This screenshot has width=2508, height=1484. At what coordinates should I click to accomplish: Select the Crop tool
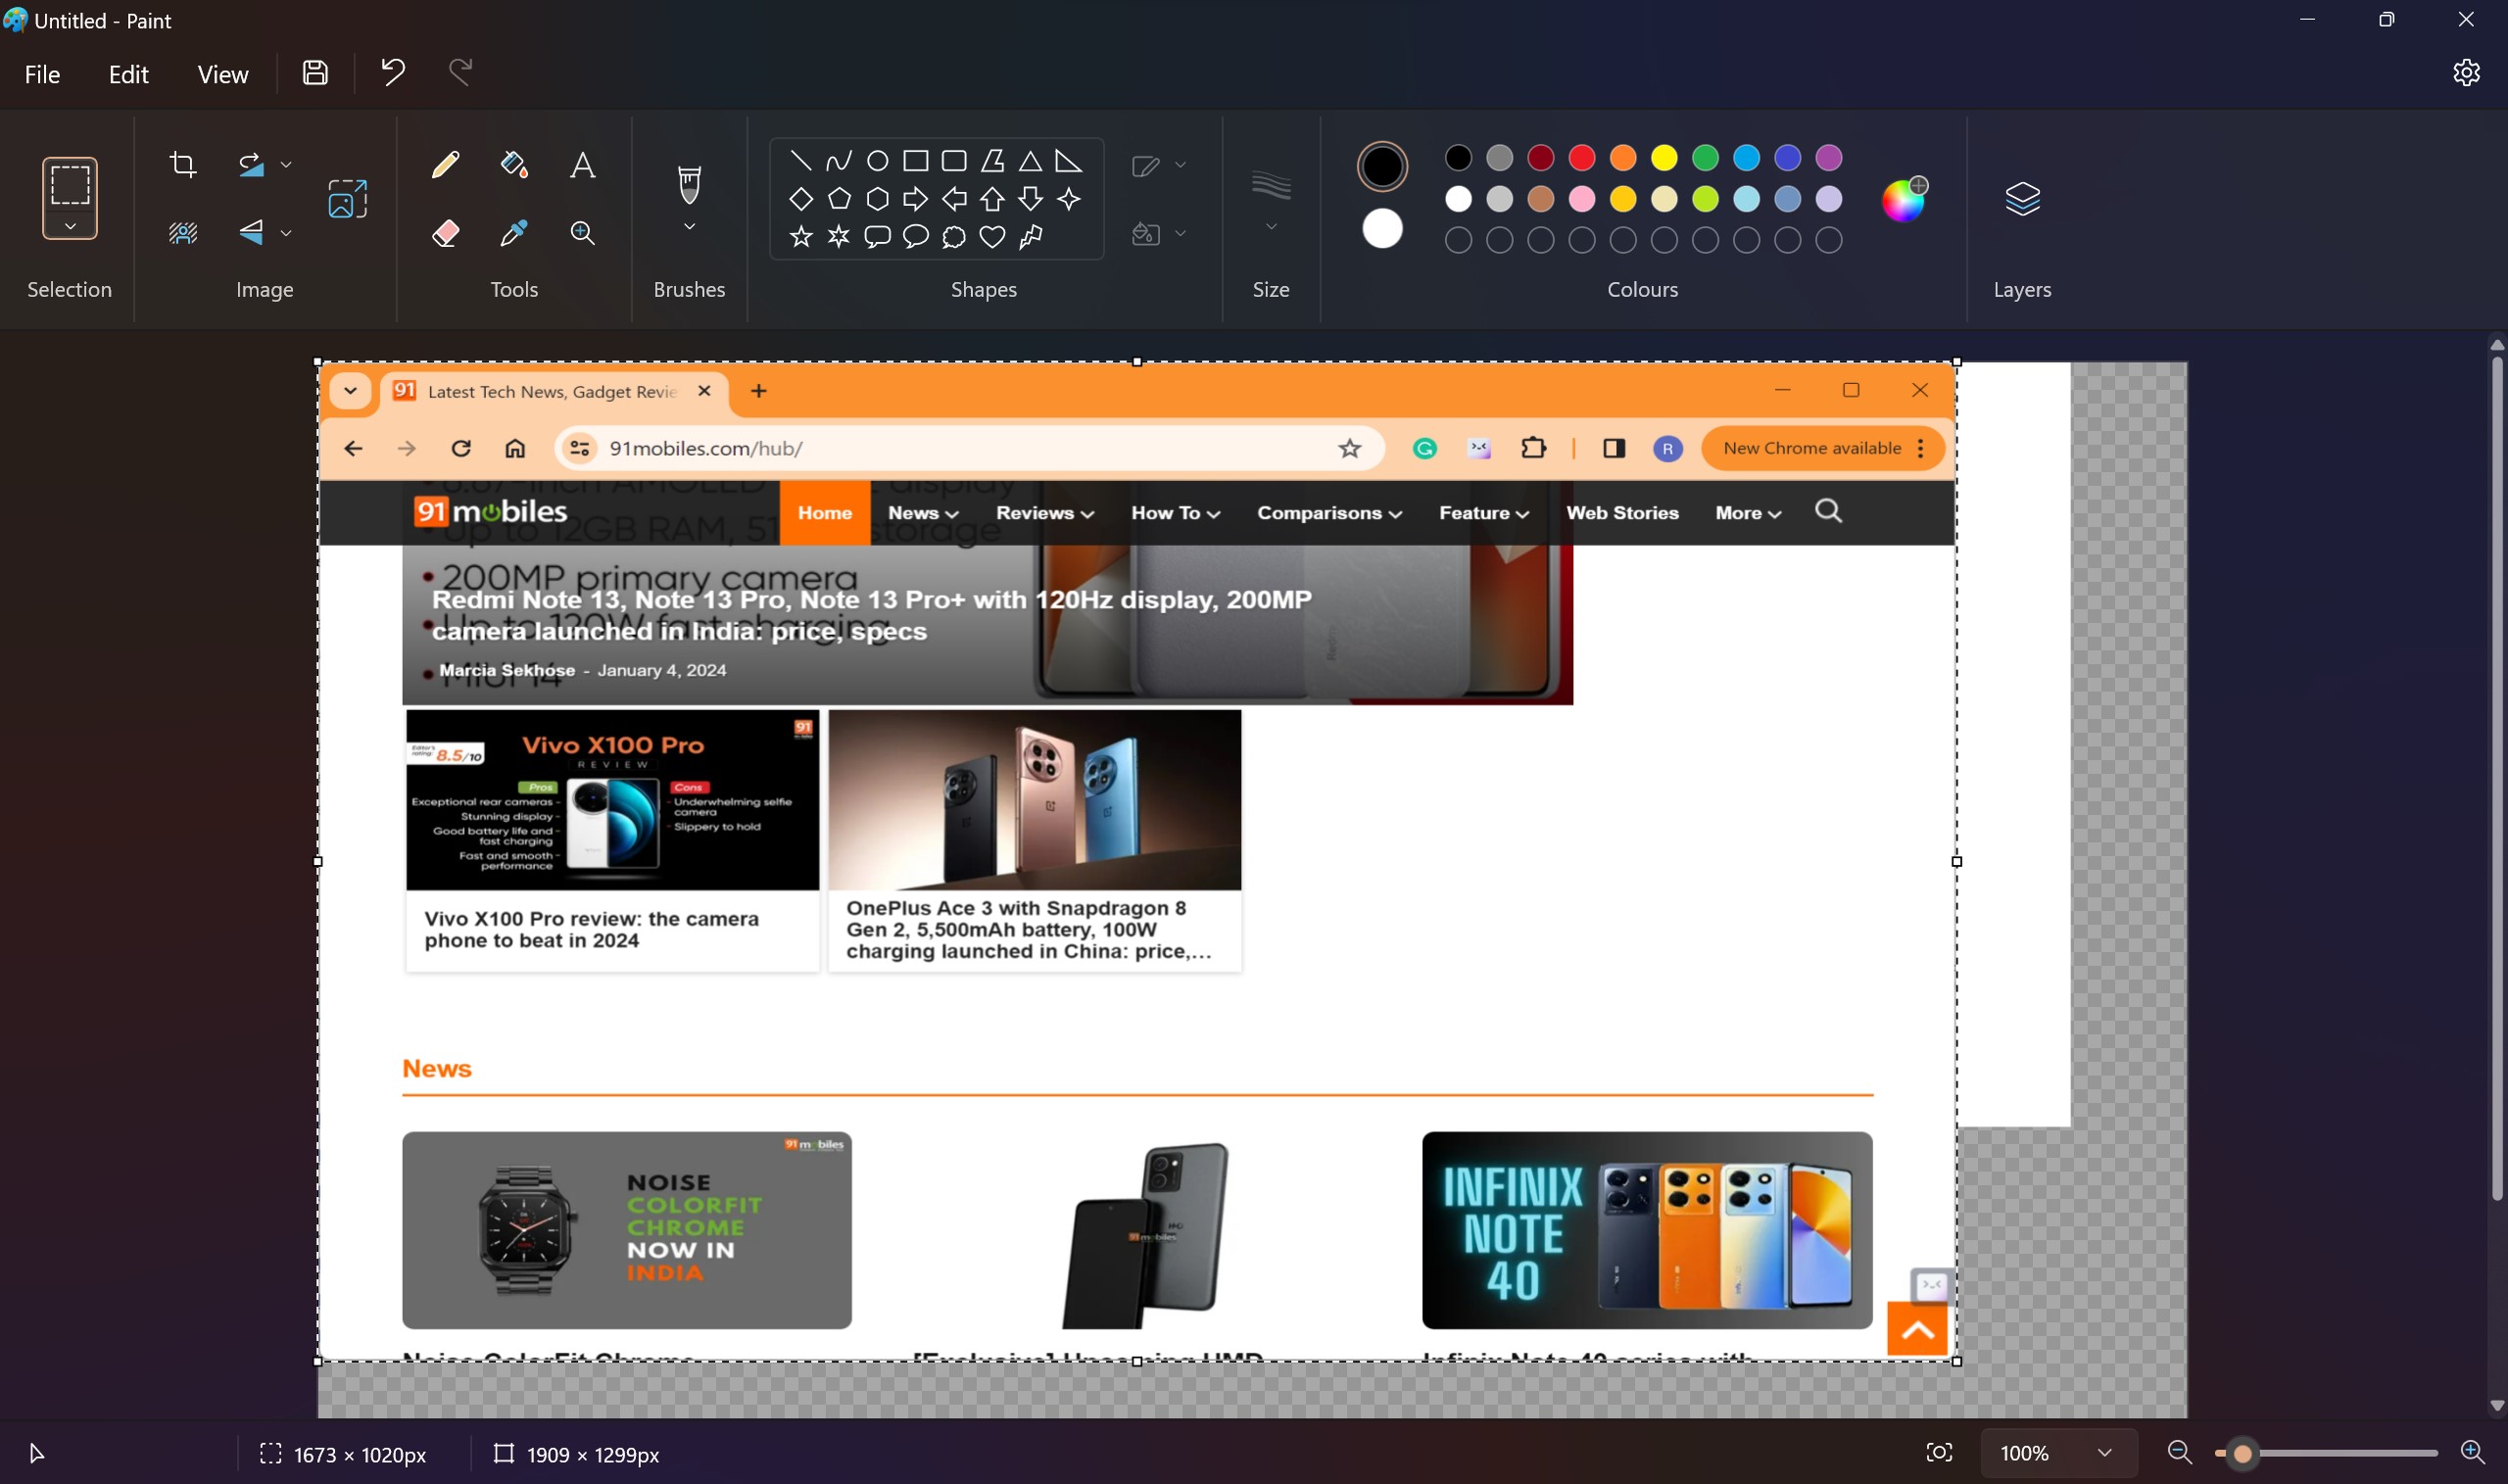point(183,163)
